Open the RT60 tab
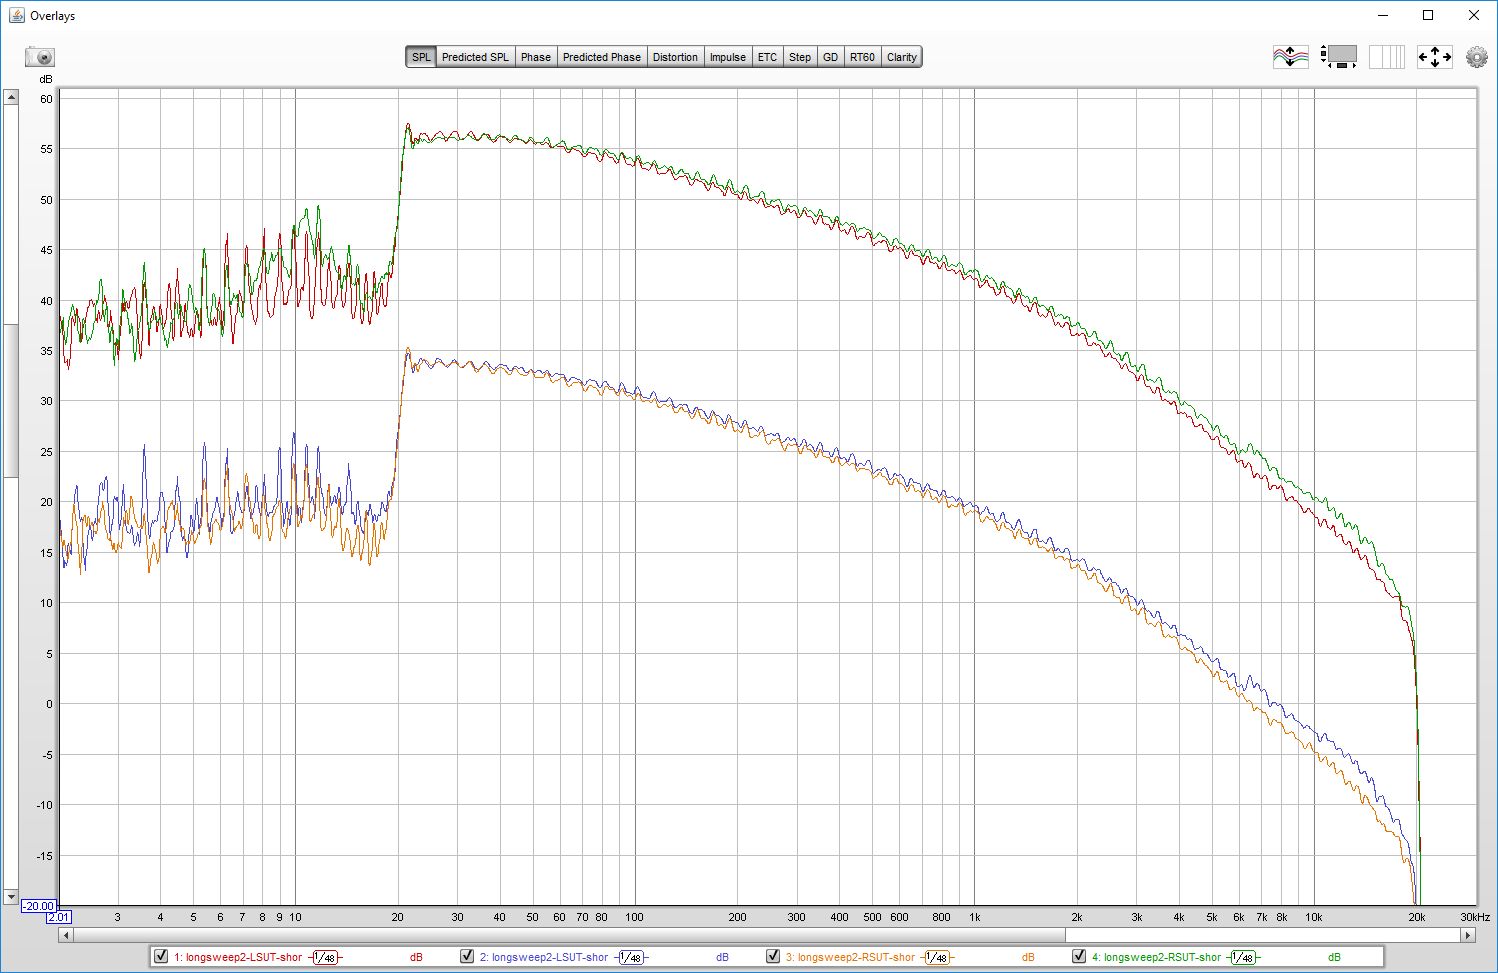This screenshot has width=1498, height=973. click(x=862, y=57)
